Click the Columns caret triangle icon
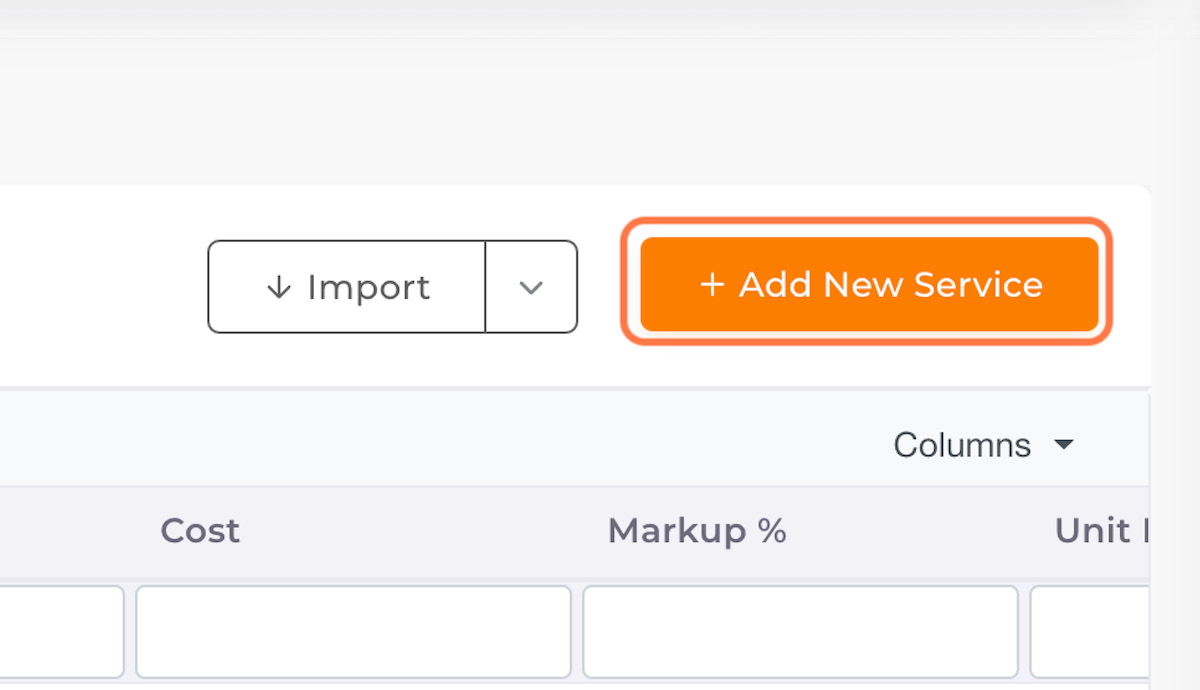This screenshot has height=690, width=1200. coord(1064,444)
